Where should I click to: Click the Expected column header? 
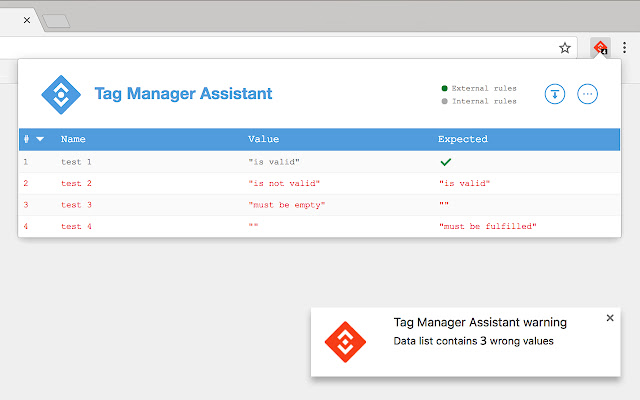tap(463, 139)
